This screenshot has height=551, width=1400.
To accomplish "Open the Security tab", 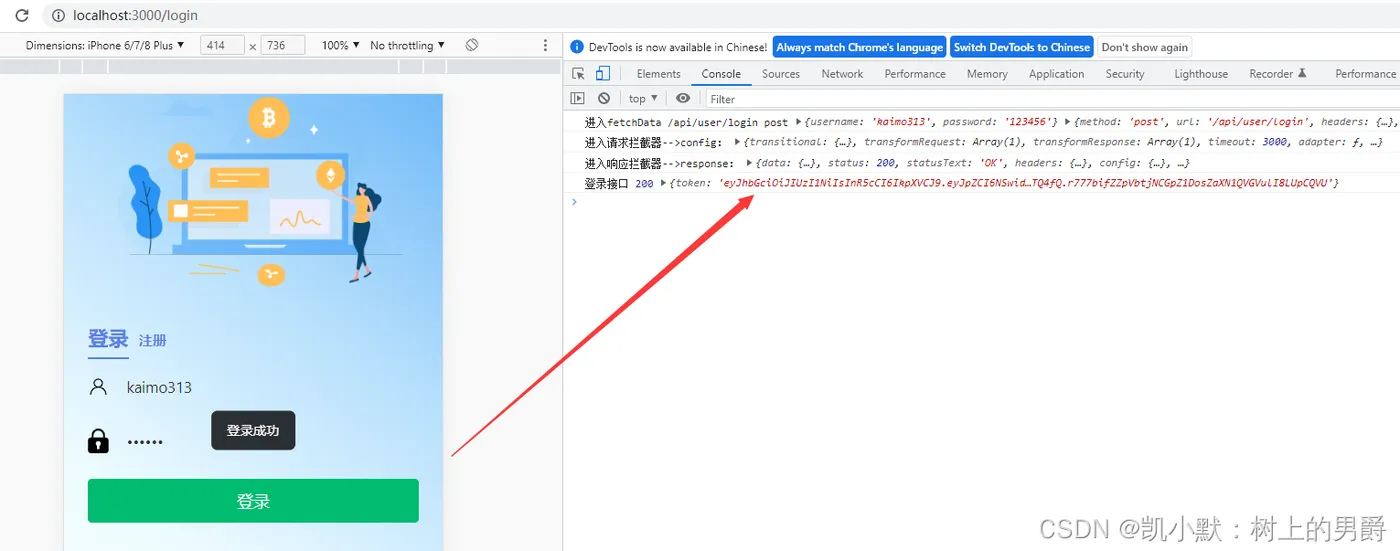I will [1125, 74].
